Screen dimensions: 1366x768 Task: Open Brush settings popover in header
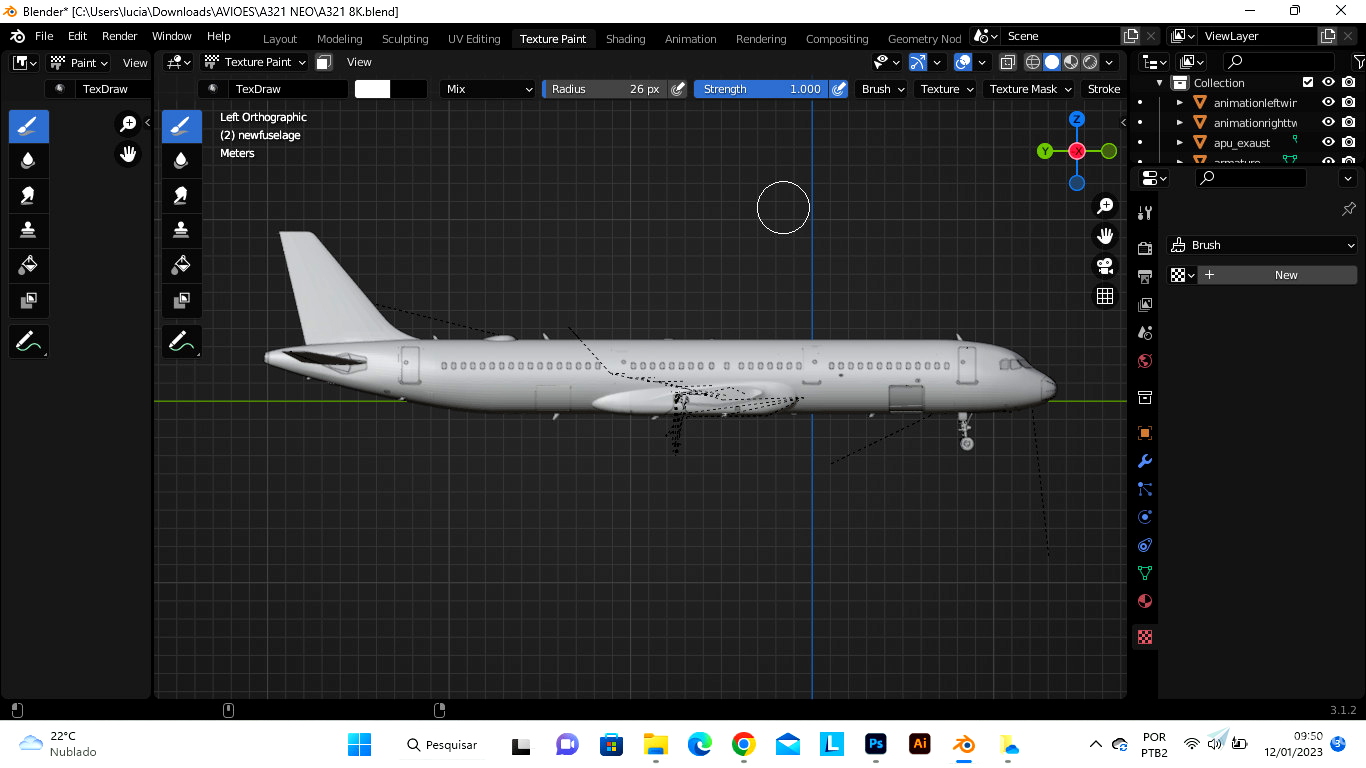click(882, 89)
